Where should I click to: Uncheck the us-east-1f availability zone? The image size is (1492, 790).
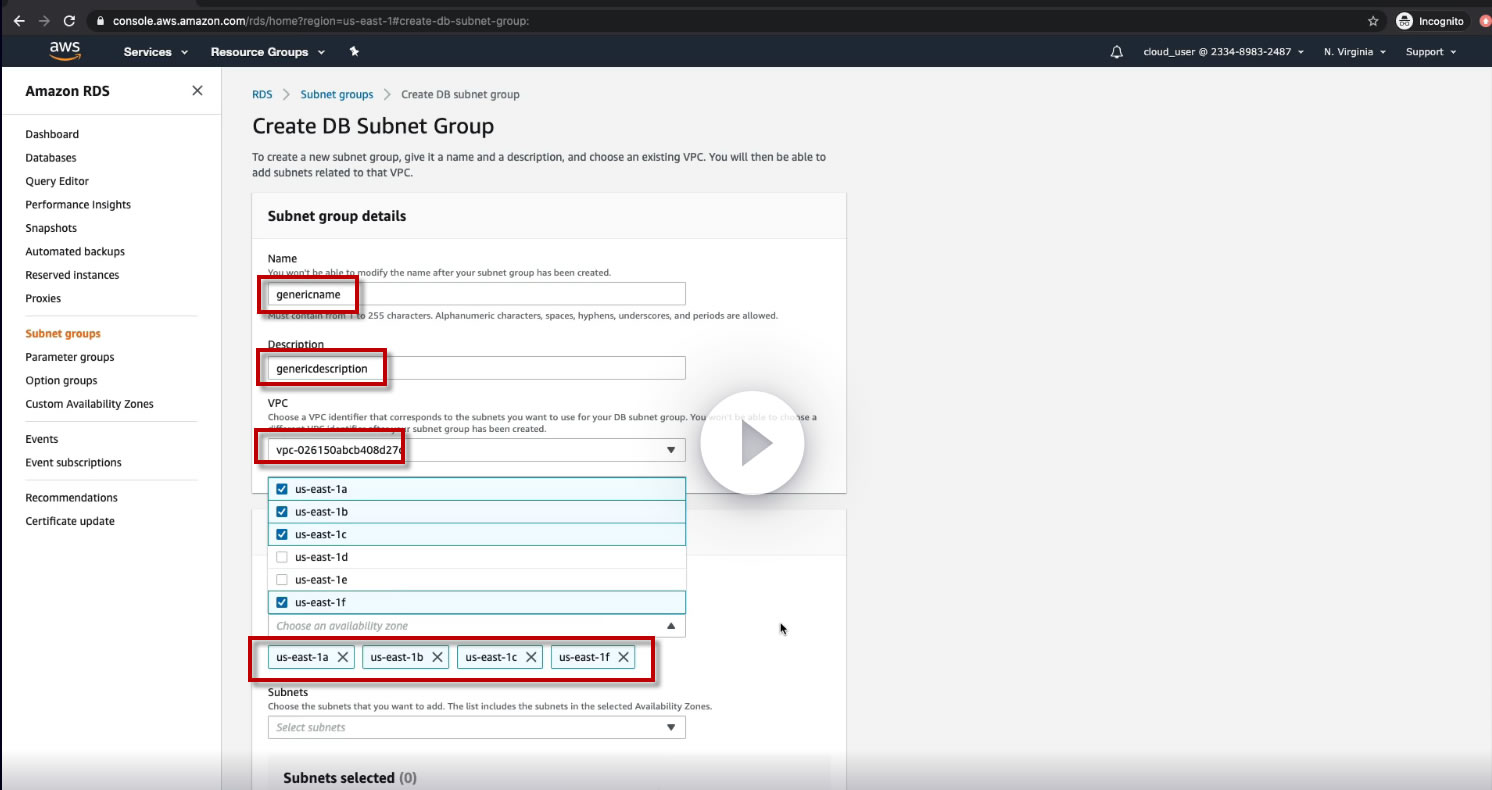coord(282,602)
